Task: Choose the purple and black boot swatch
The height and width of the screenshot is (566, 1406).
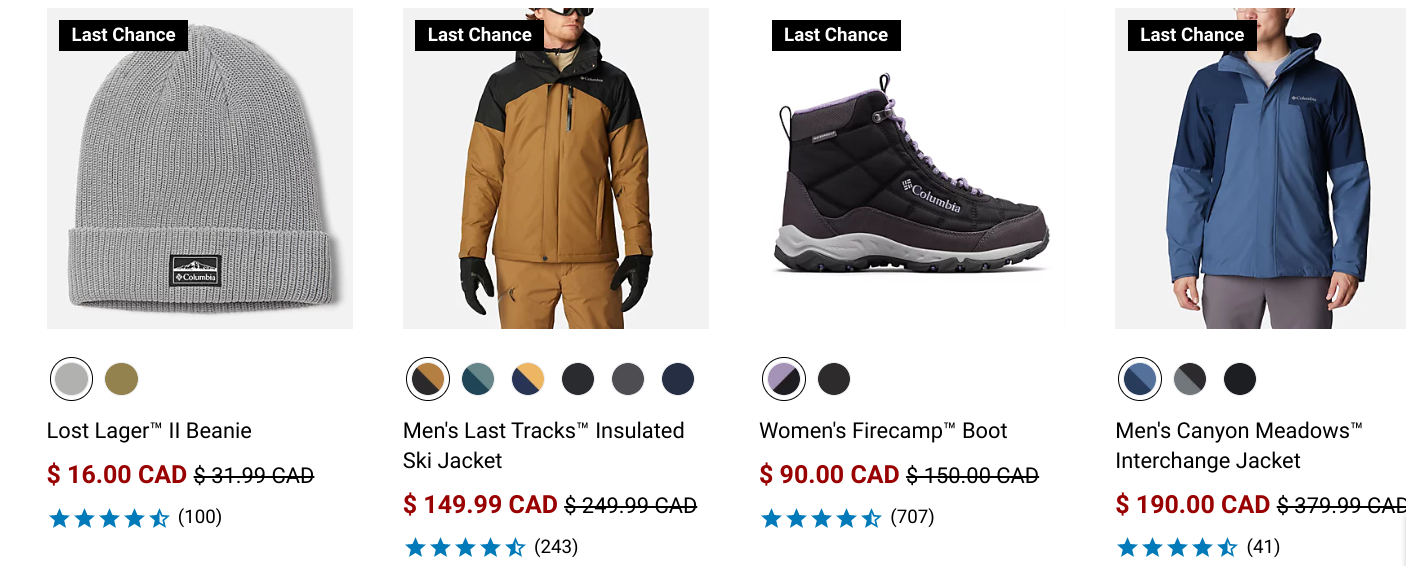Action: coord(784,379)
